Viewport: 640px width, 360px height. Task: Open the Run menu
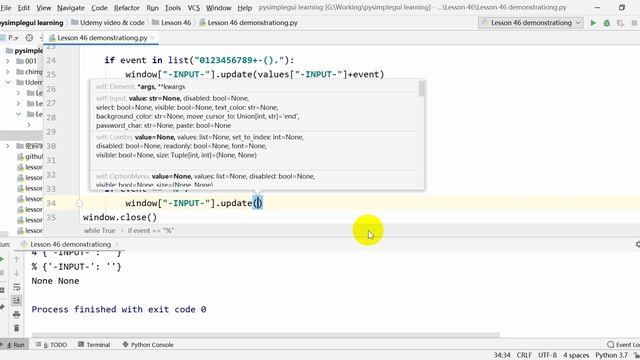click(152, 8)
